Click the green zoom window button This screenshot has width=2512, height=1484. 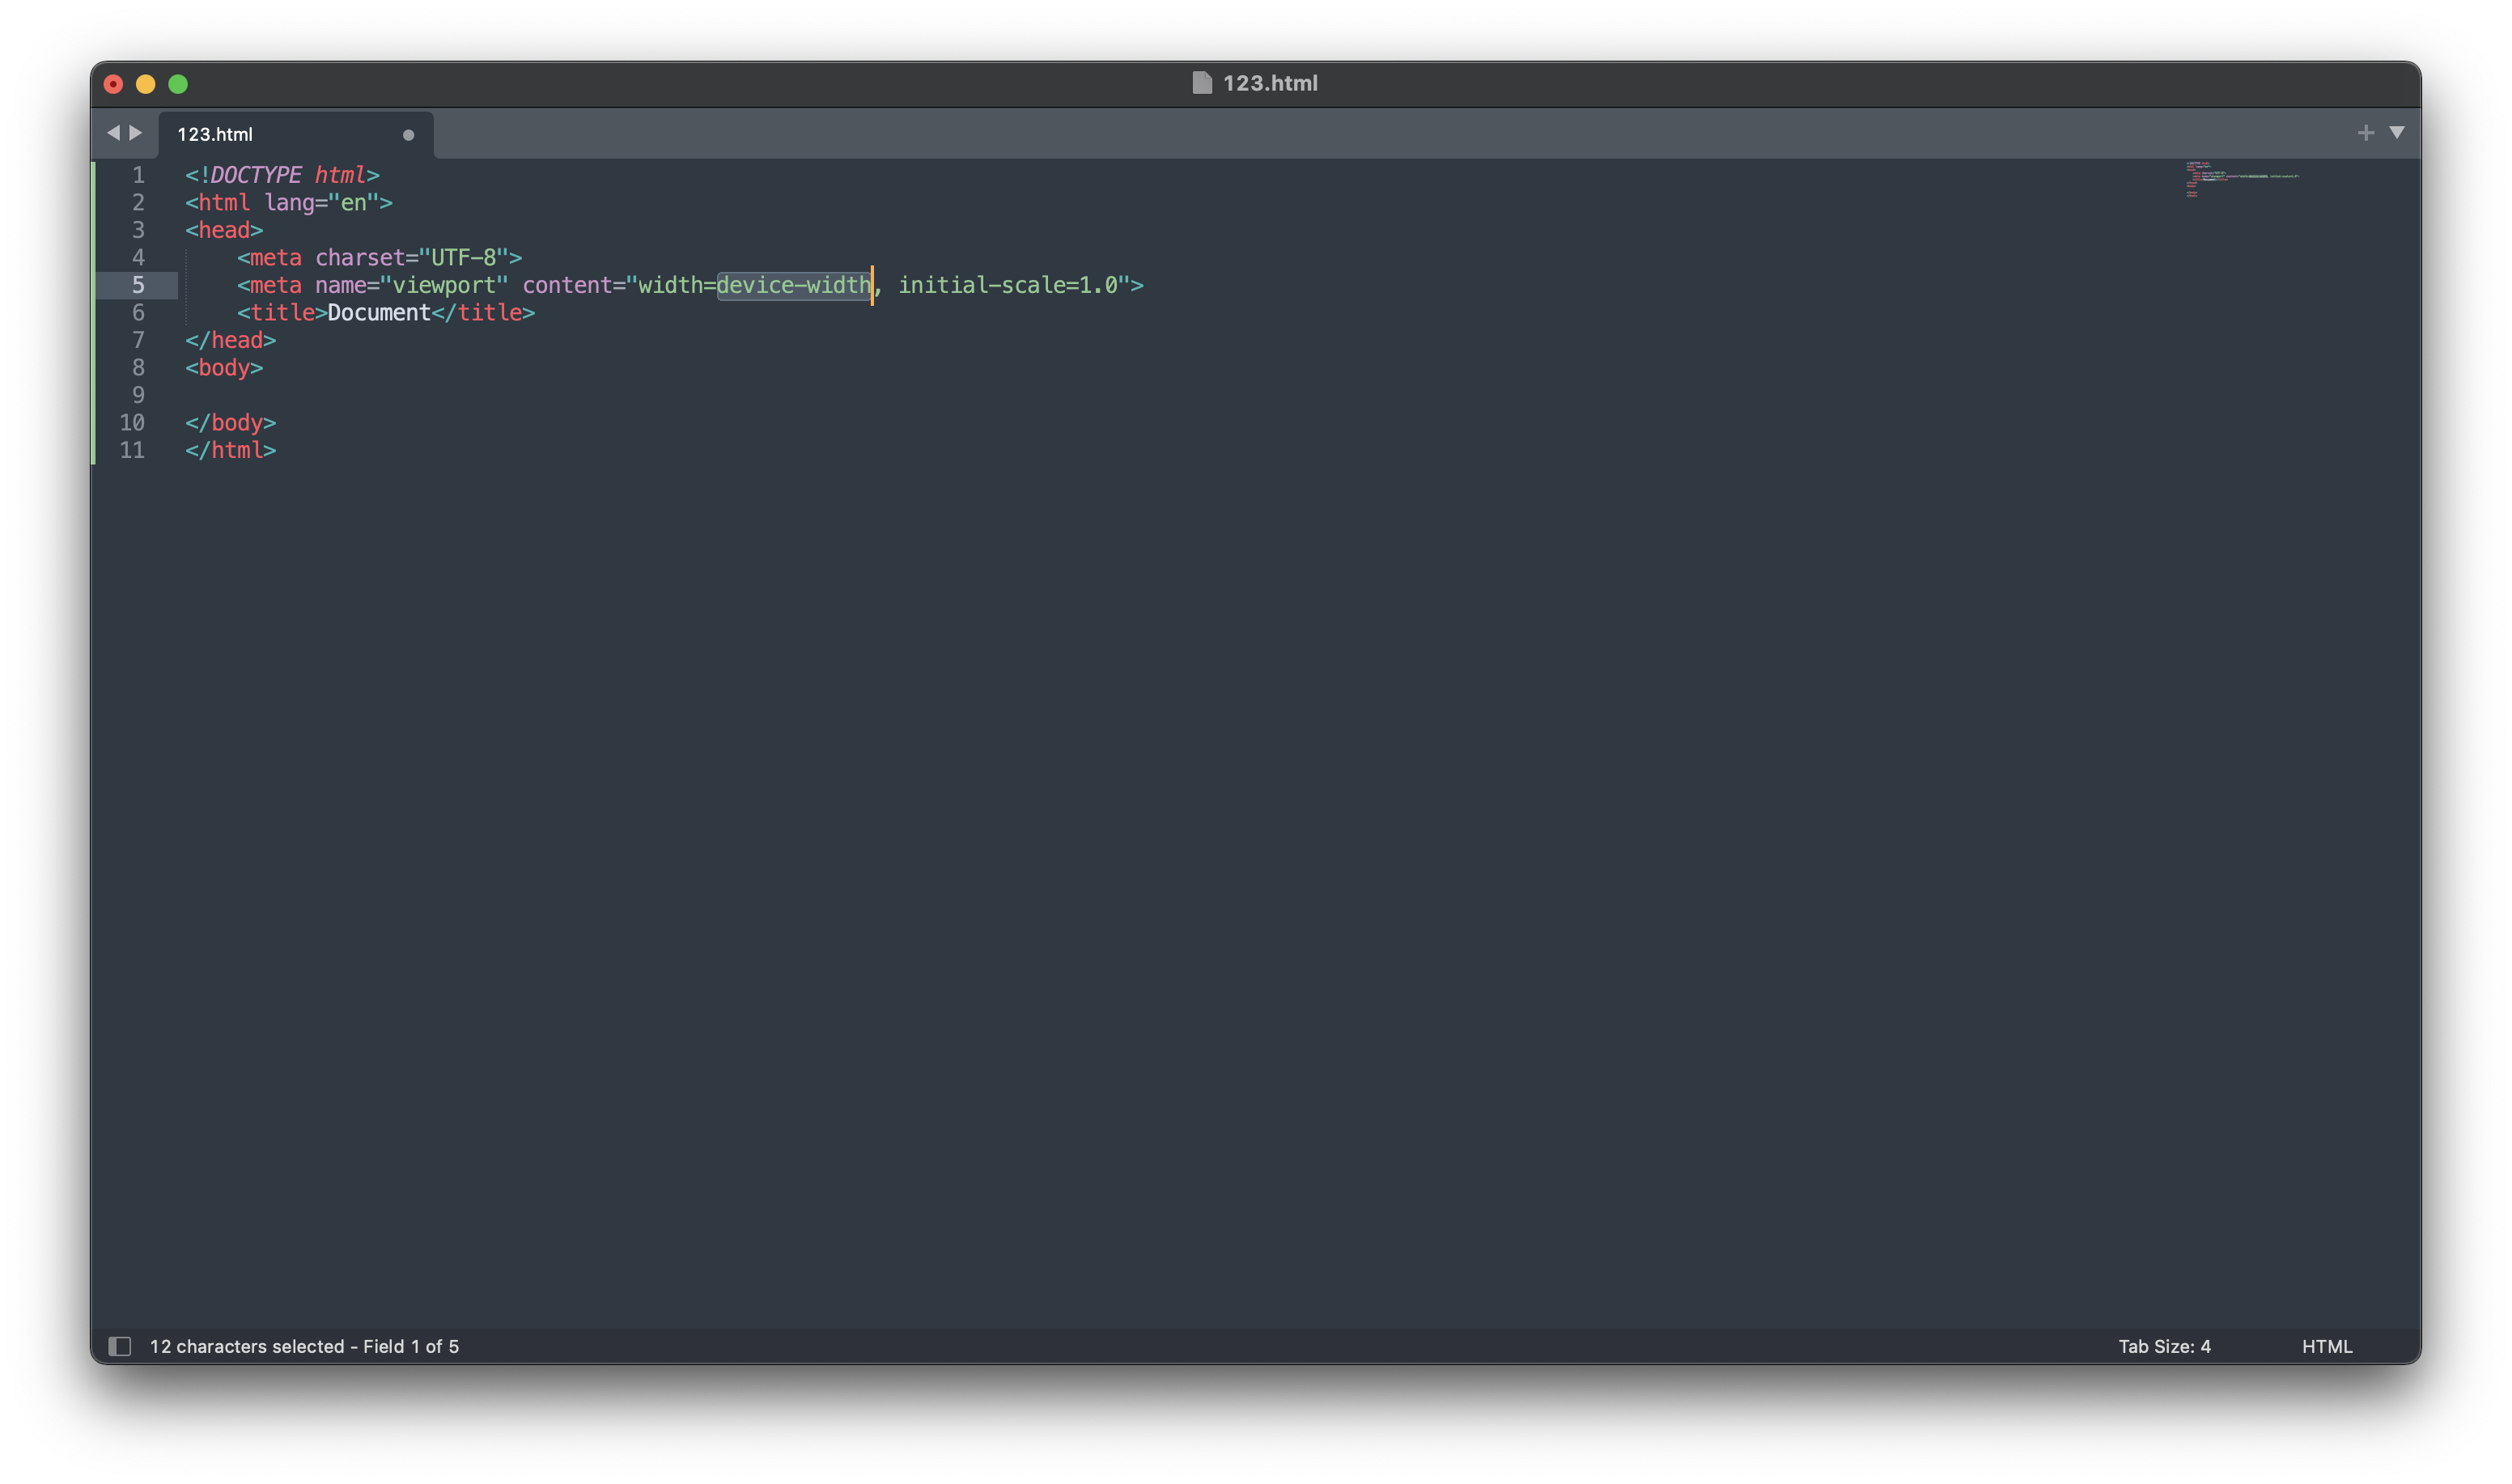178,84
